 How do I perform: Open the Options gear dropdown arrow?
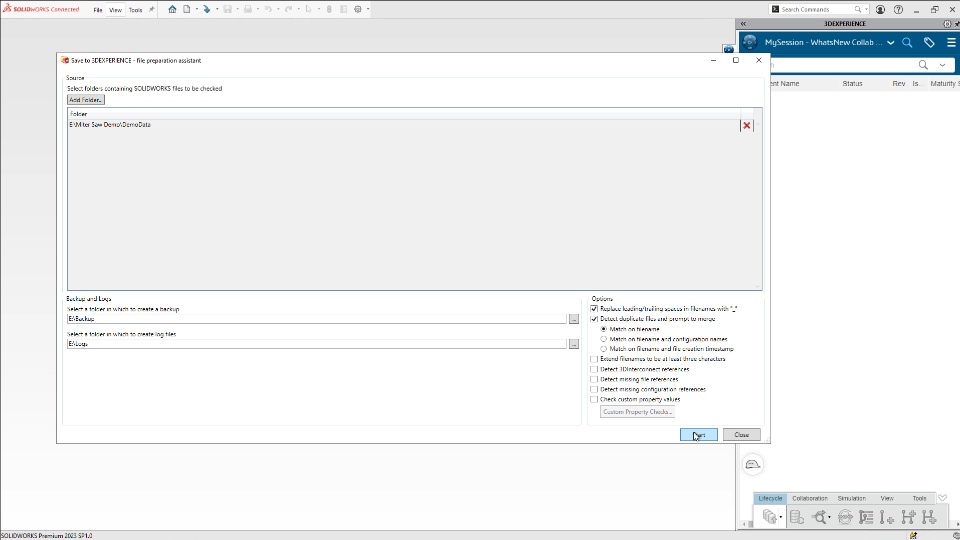(368, 9)
